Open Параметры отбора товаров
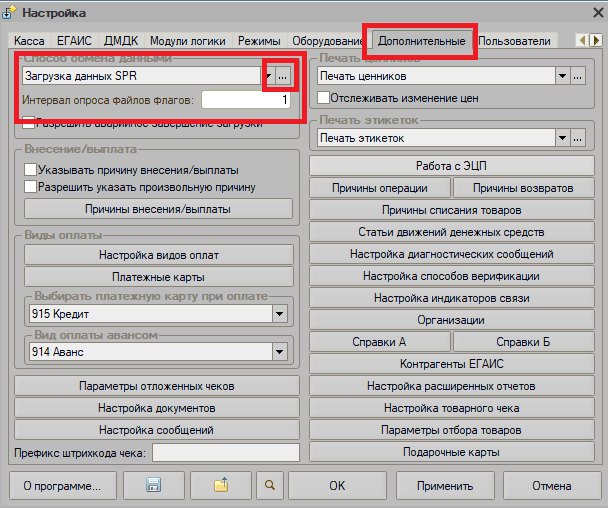 click(x=451, y=430)
